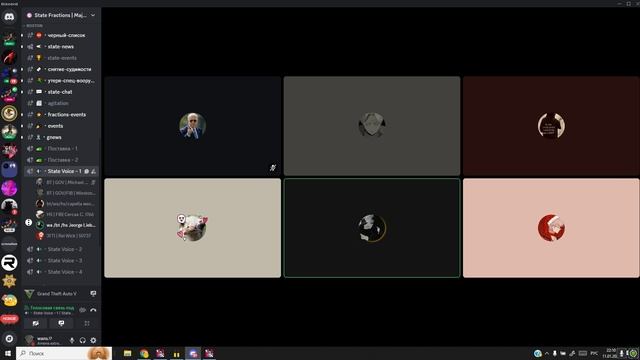Viewport: 640px width, 360px height.
Task: Show hidden system tray icons
Action: (x=547, y=353)
